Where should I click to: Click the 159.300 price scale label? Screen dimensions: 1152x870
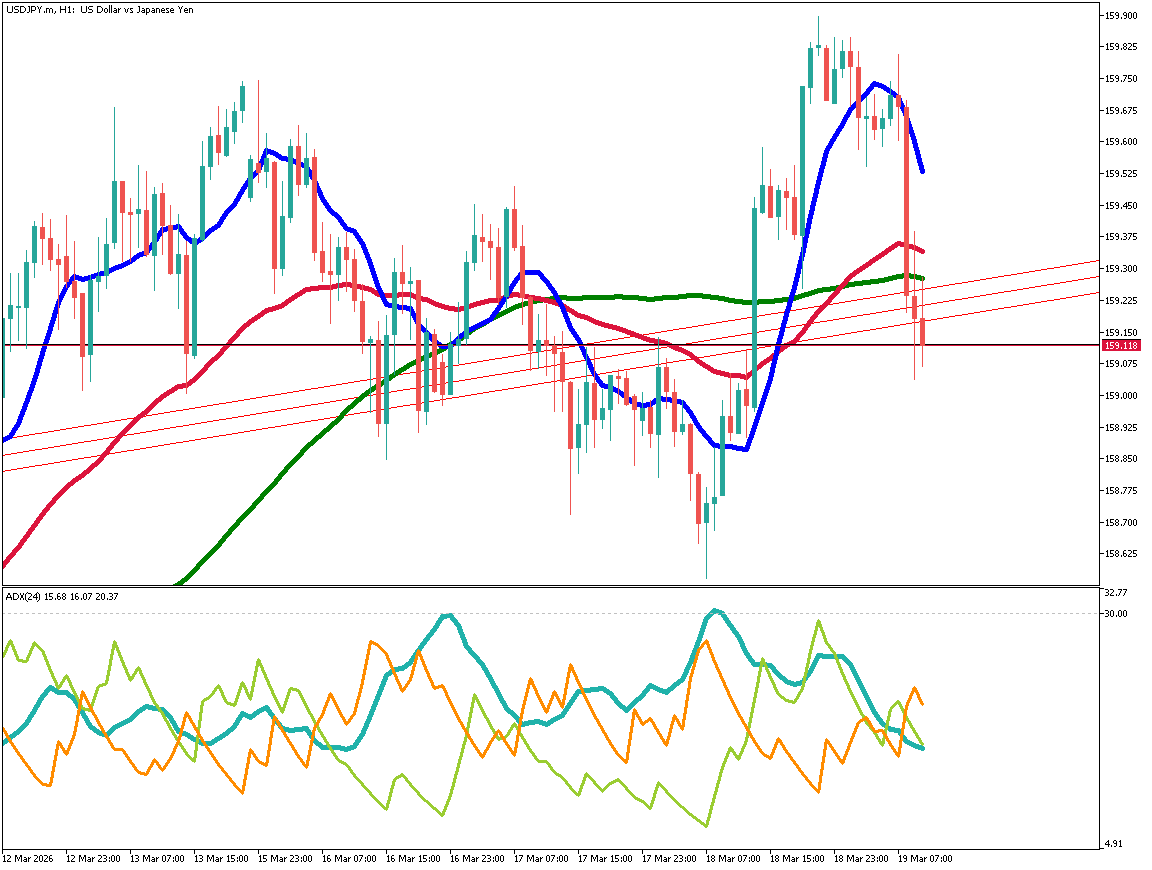click(1121, 269)
